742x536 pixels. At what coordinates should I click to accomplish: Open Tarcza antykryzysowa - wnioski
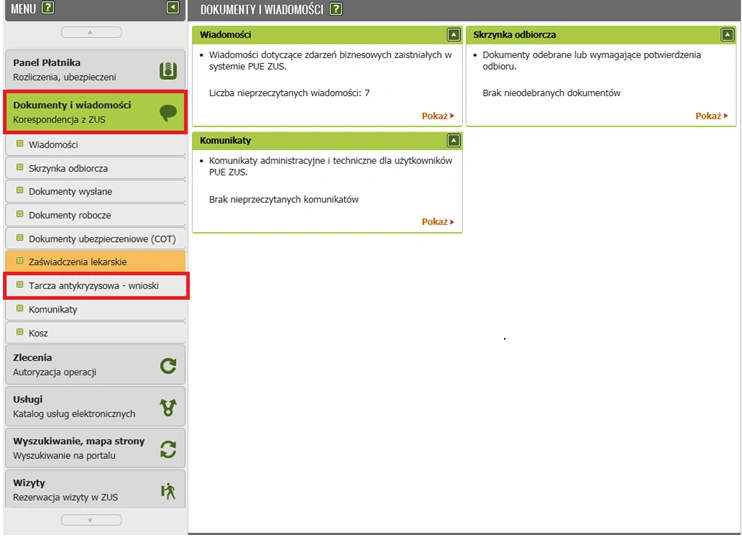(95, 286)
